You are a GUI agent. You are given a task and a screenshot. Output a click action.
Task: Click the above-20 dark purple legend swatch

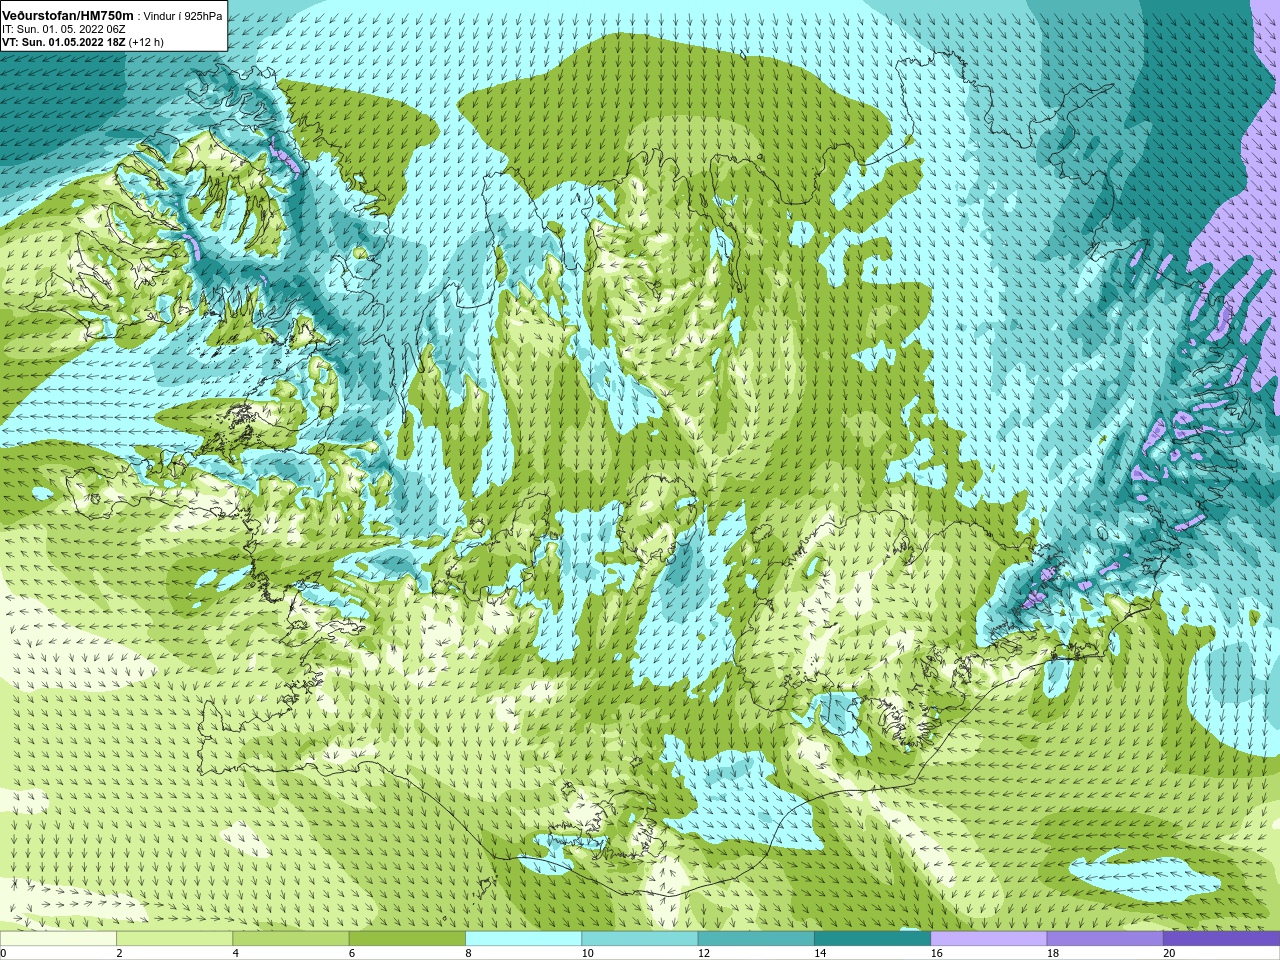click(x=1221, y=939)
